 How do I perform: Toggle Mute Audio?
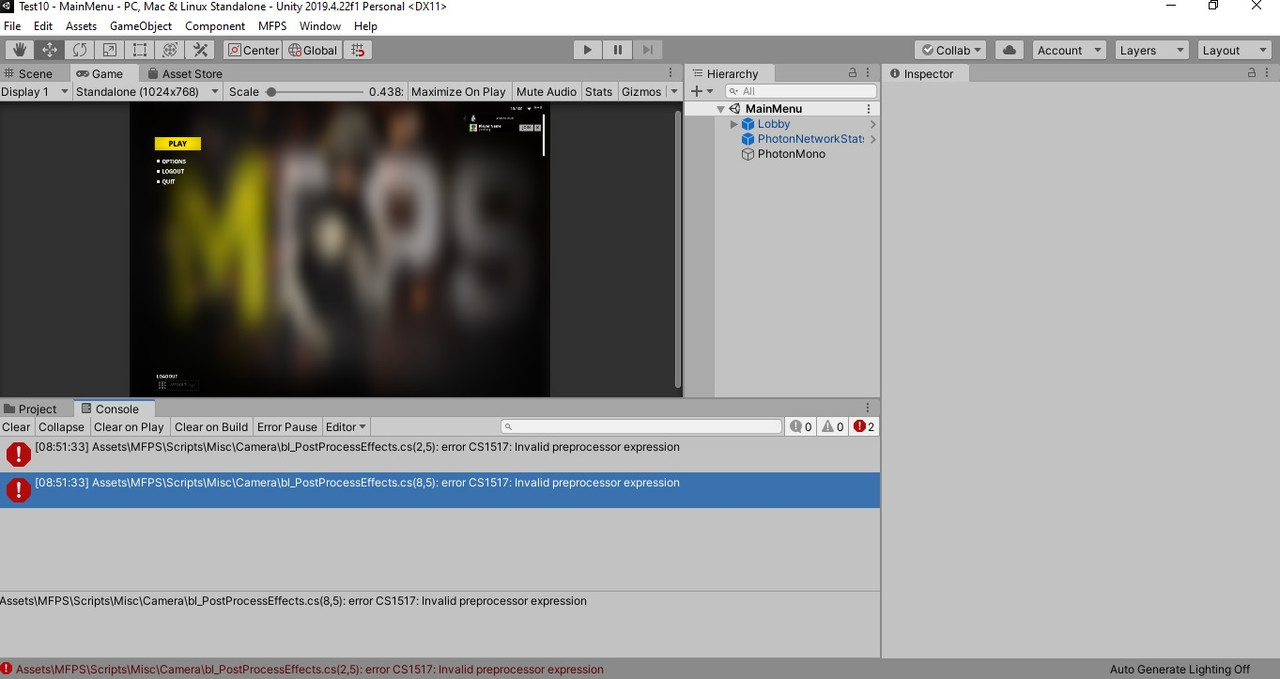pyautogui.click(x=546, y=91)
